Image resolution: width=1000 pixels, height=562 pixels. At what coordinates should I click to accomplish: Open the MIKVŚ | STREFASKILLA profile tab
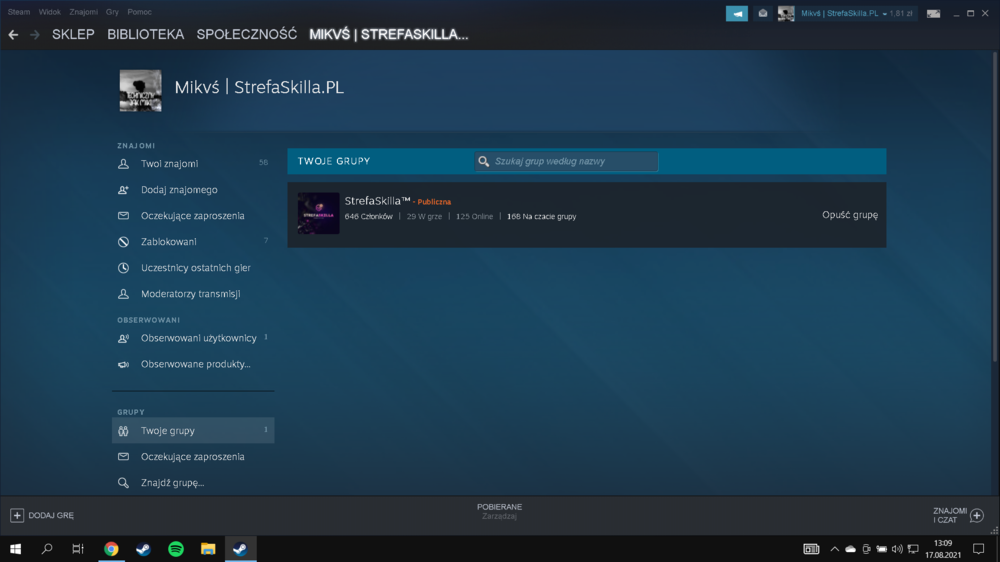tap(388, 34)
